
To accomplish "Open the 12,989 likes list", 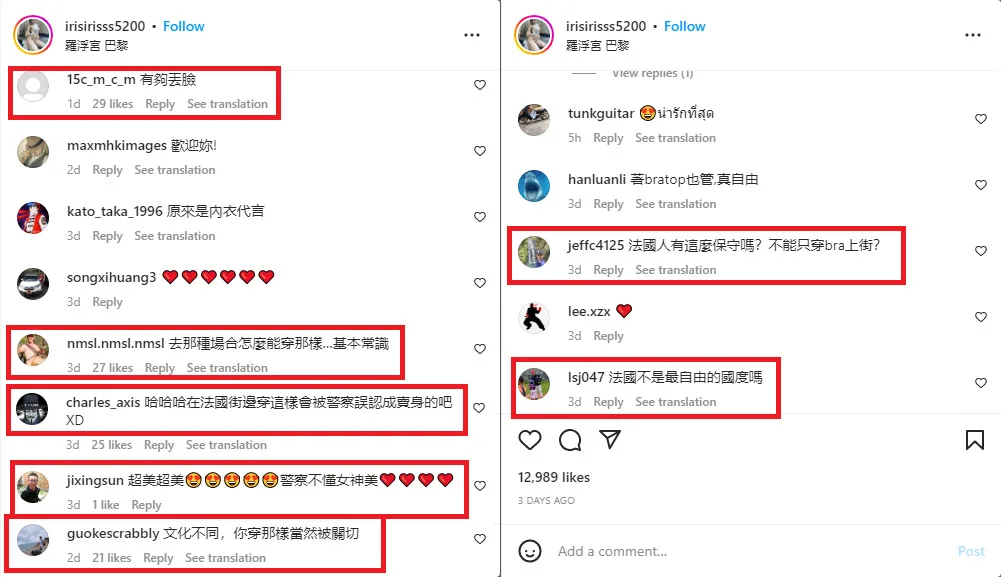I will 553,477.
